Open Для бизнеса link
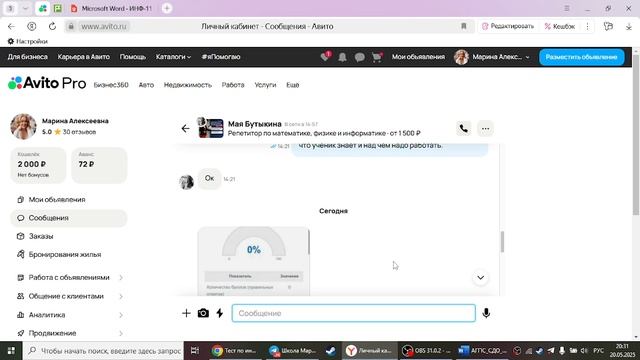This screenshot has width=640, height=360. click(28, 57)
